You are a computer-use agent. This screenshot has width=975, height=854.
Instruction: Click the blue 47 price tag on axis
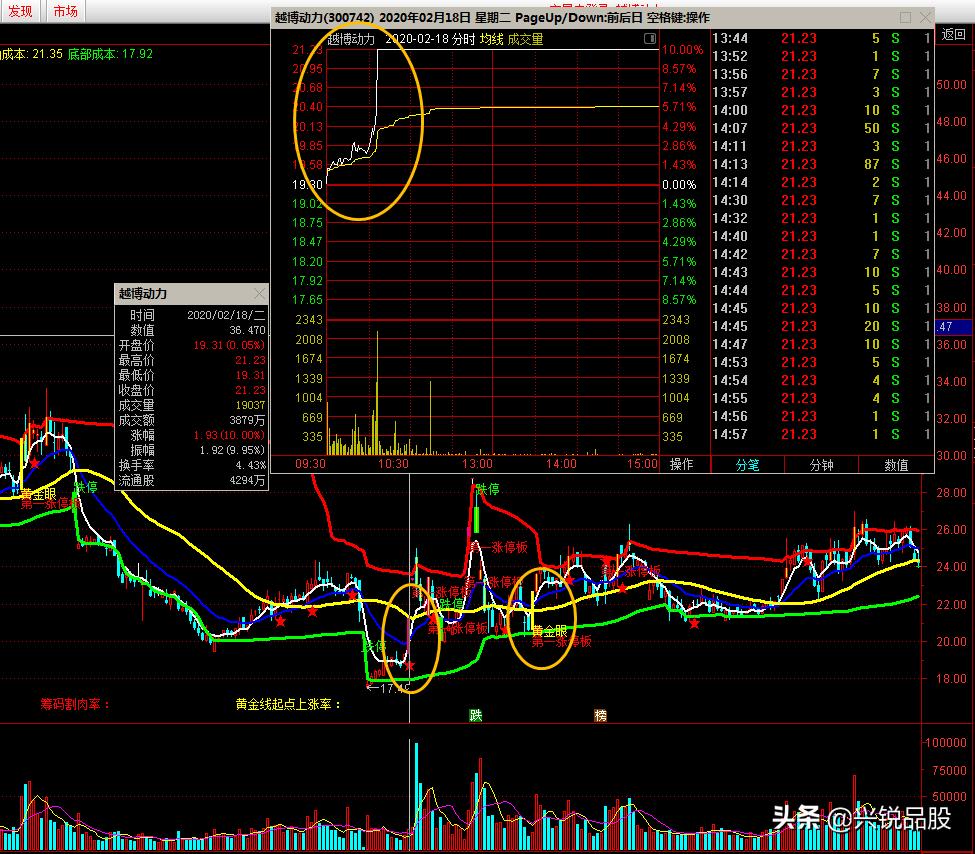(x=946, y=327)
